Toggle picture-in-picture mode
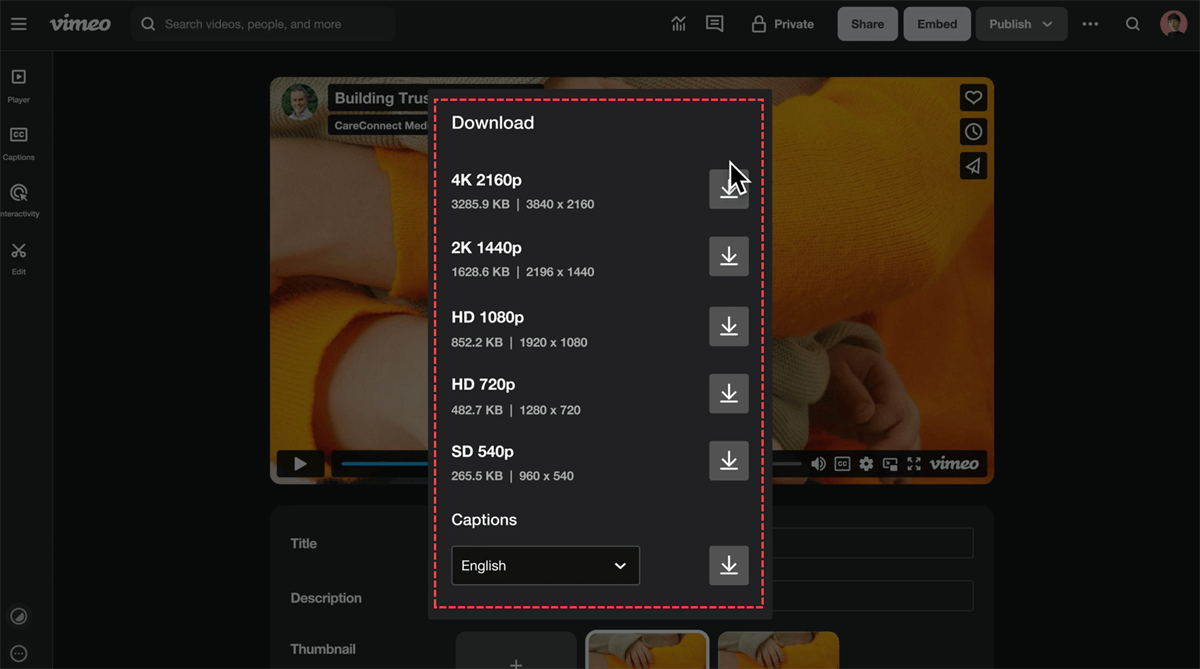The width and height of the screenshot is (1200, 669). [890, 464]
